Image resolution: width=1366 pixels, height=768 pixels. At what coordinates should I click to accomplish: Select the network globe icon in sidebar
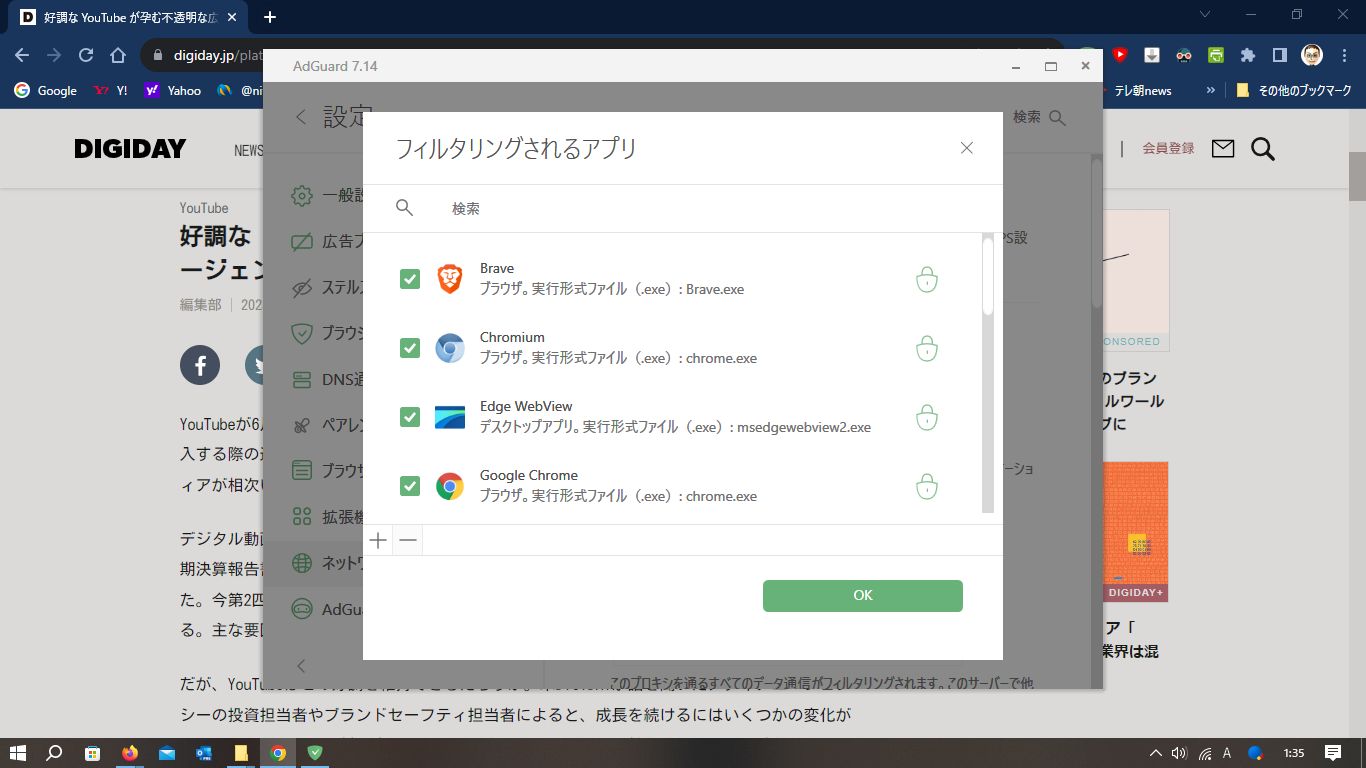coord(301,562)
